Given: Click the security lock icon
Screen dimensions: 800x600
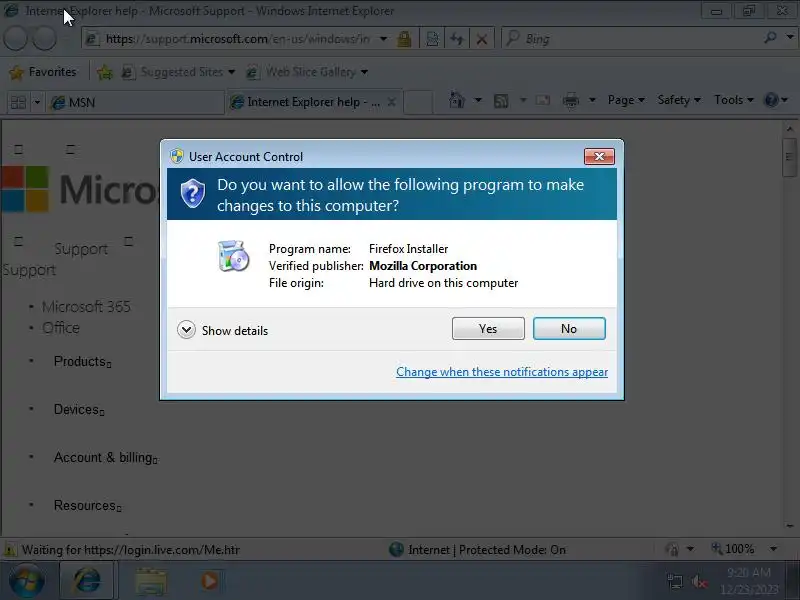Looking at the screenshot, I should (404, 39).
